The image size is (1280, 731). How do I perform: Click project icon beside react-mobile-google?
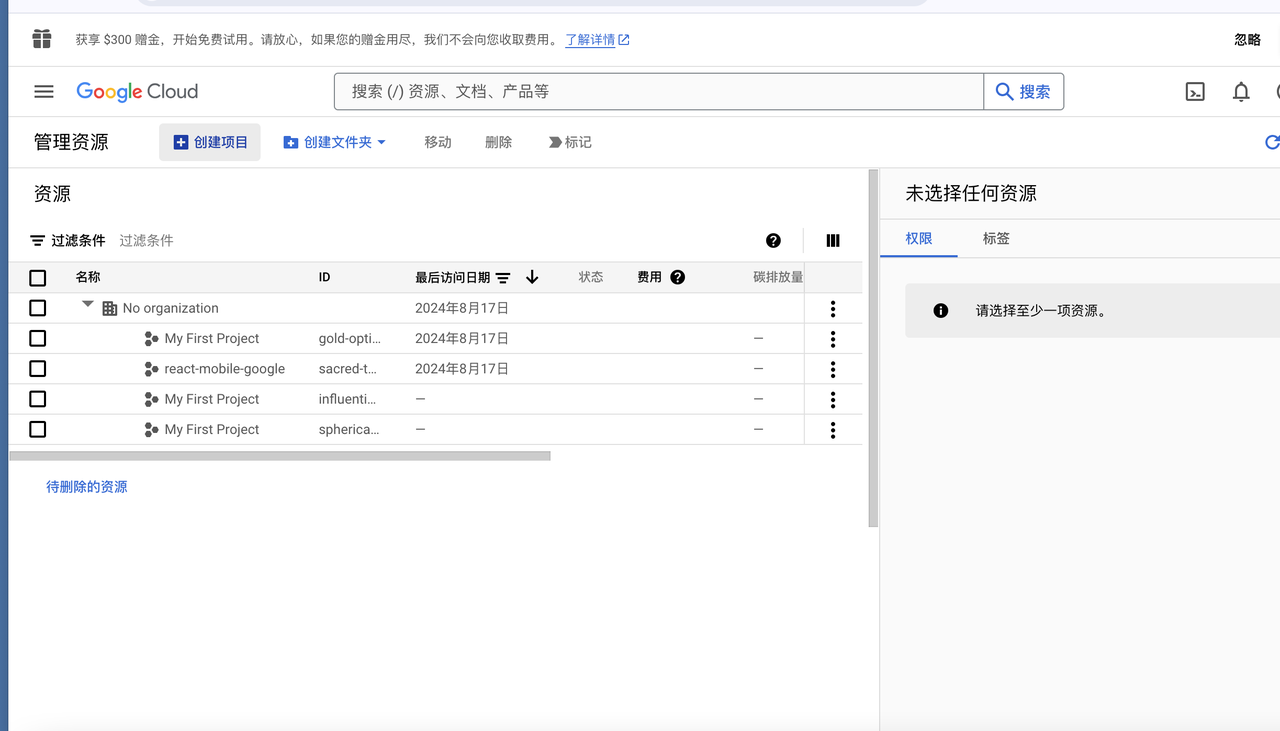pyautogui.click(x=151, y=369)
